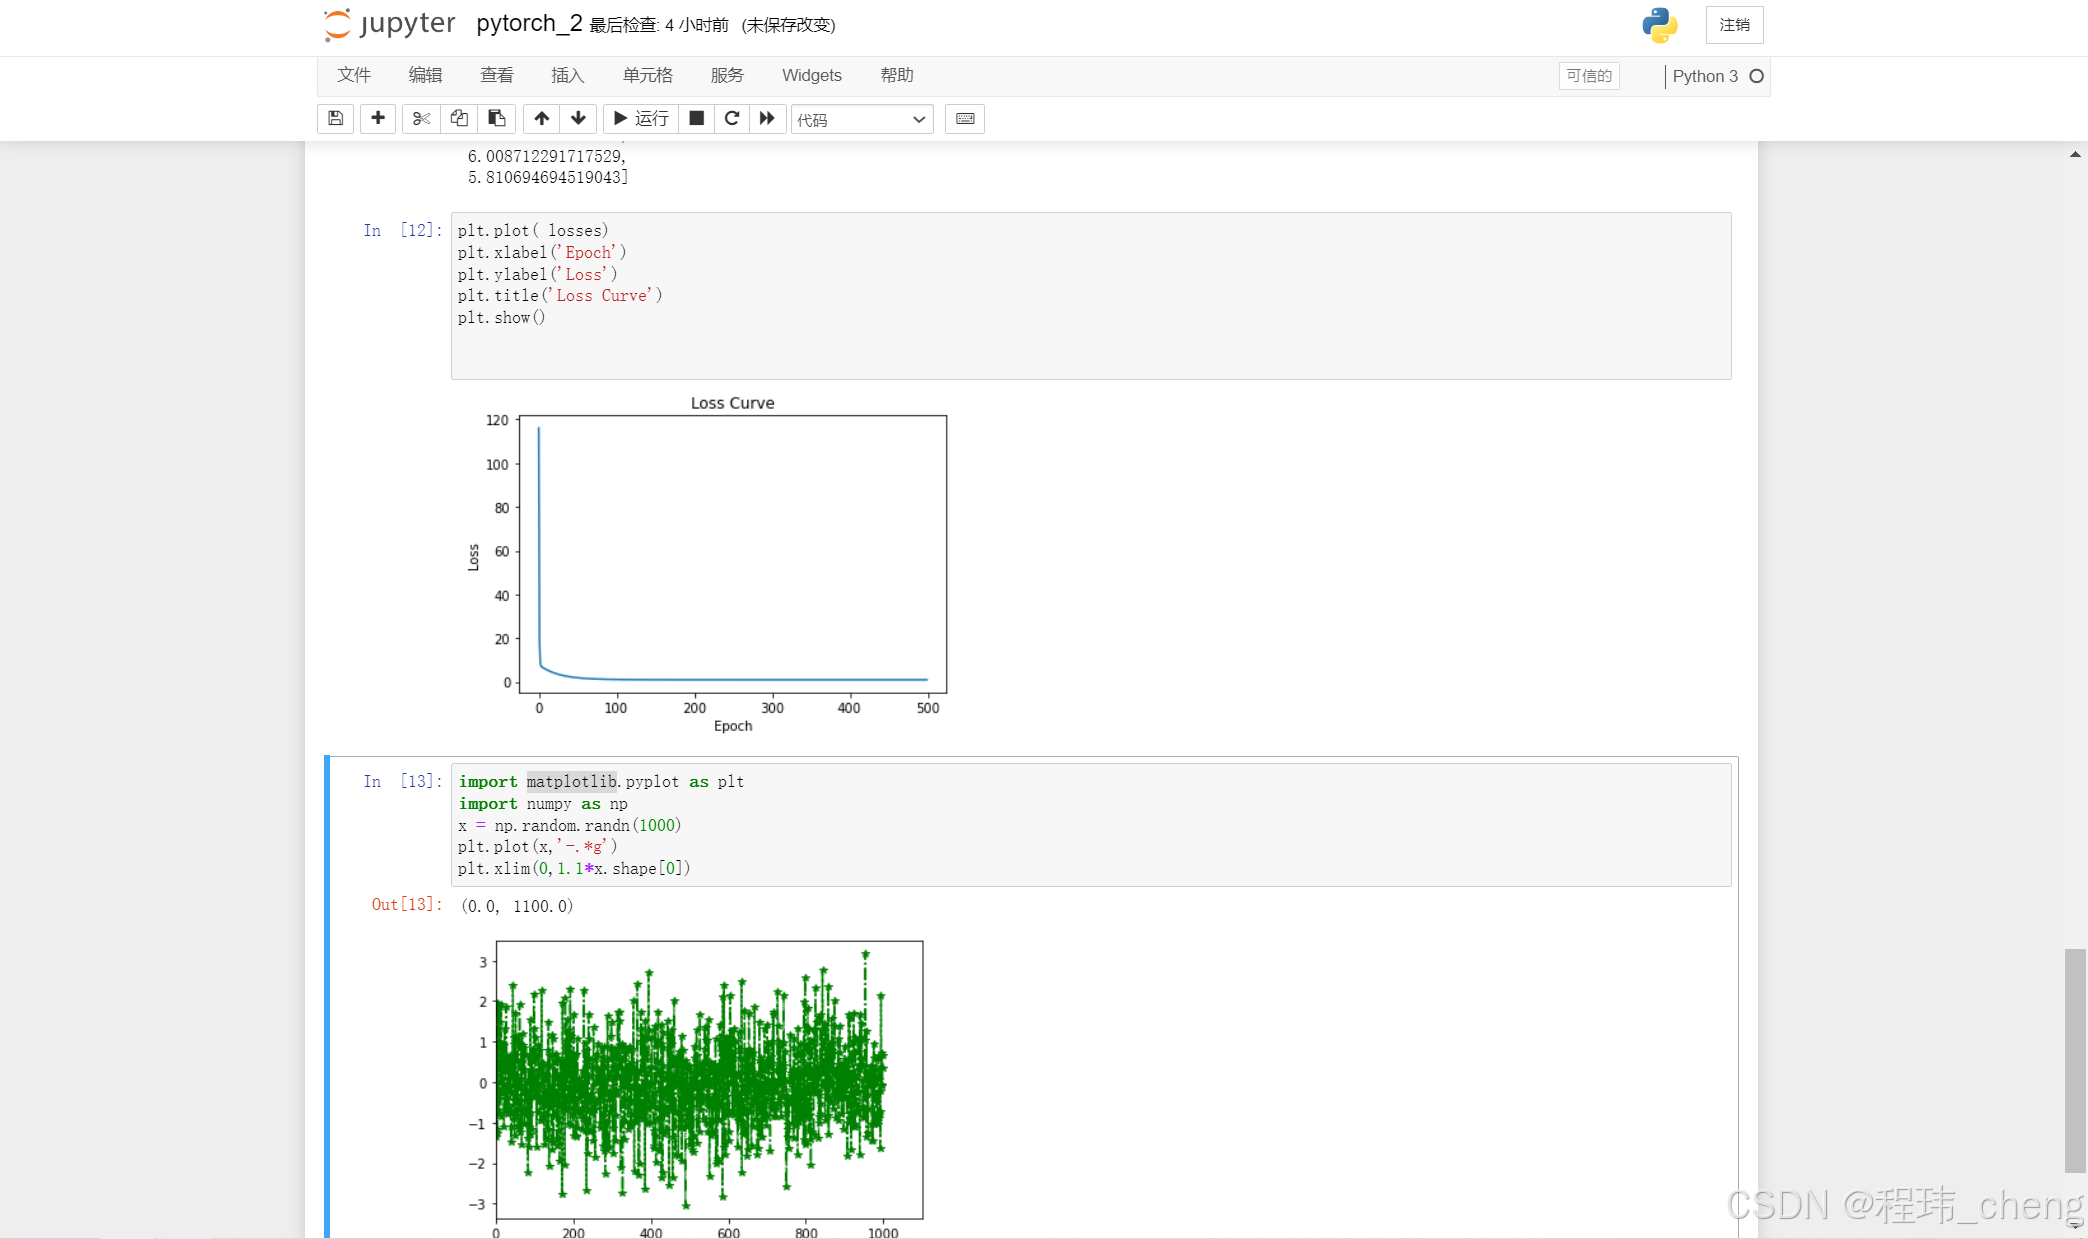
Task: Click the 可信的 trust status button
Action: (1589, 76)
